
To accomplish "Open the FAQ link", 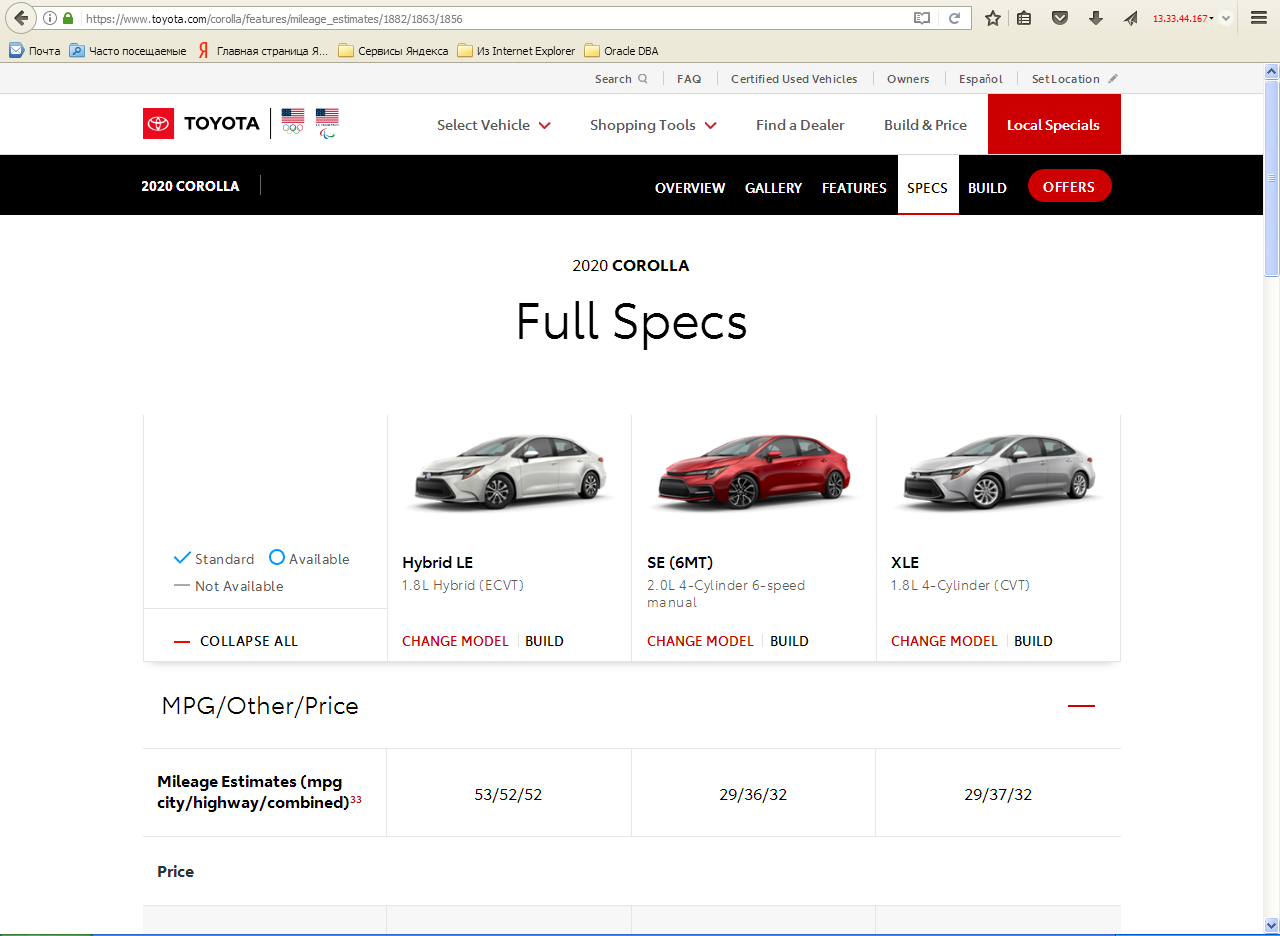I will (689, 79).
